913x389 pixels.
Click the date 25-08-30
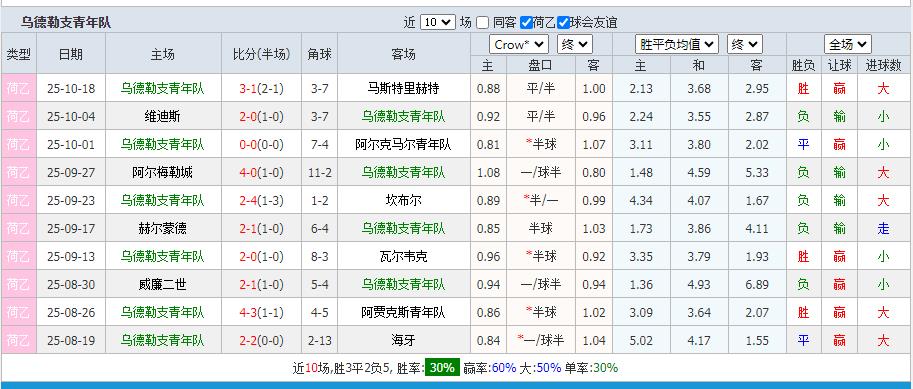pyautogui.click(x=71, y=284)
